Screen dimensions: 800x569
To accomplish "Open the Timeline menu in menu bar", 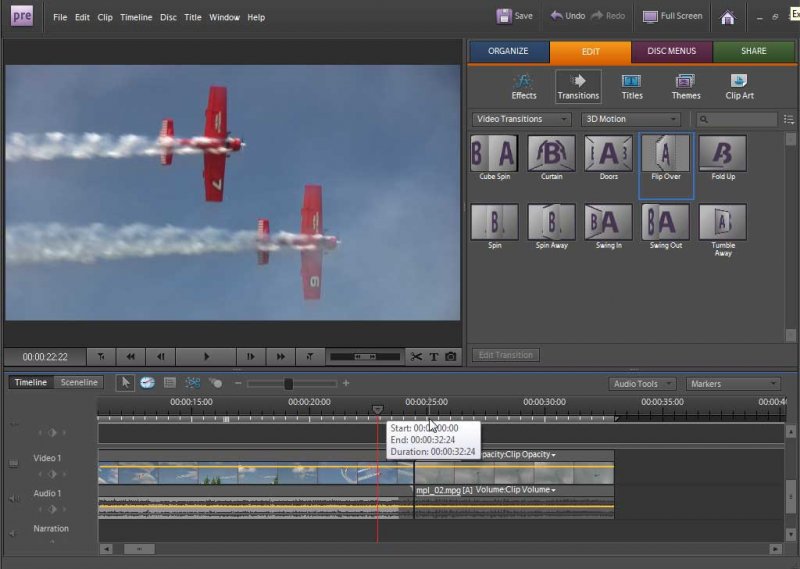I will [x=136, y=17].
